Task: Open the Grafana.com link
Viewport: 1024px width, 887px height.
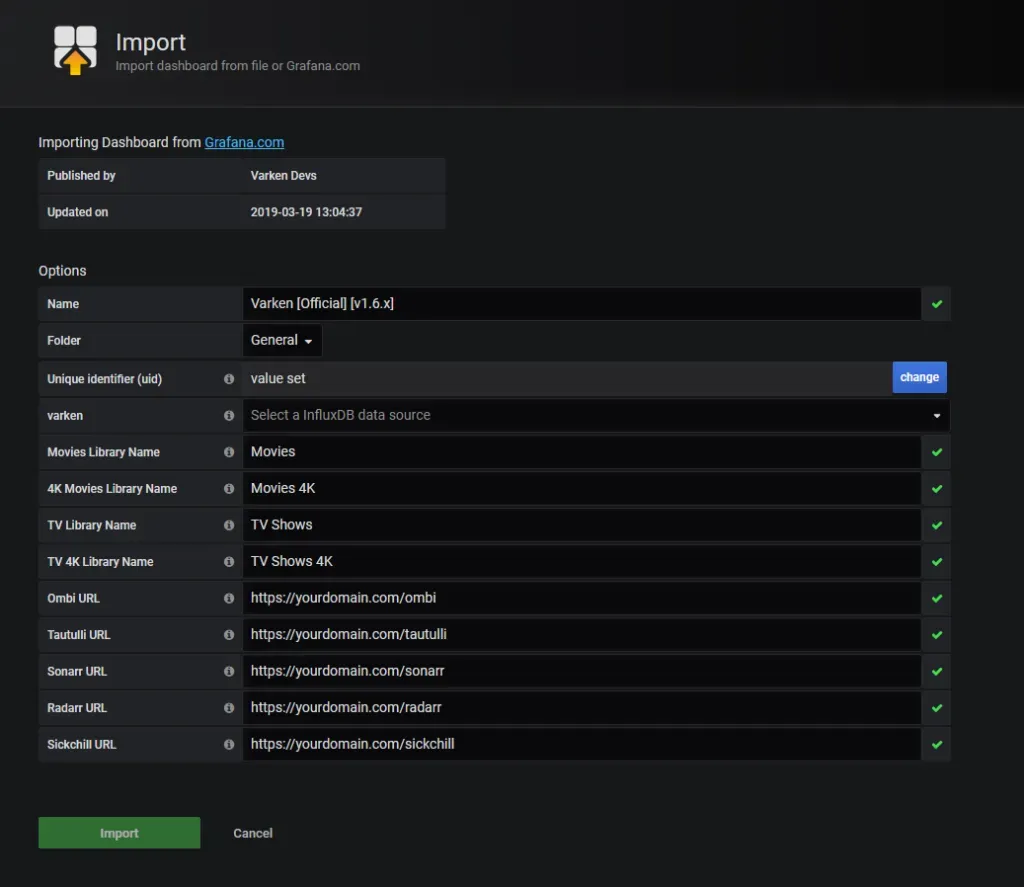Action: (244, 142)
